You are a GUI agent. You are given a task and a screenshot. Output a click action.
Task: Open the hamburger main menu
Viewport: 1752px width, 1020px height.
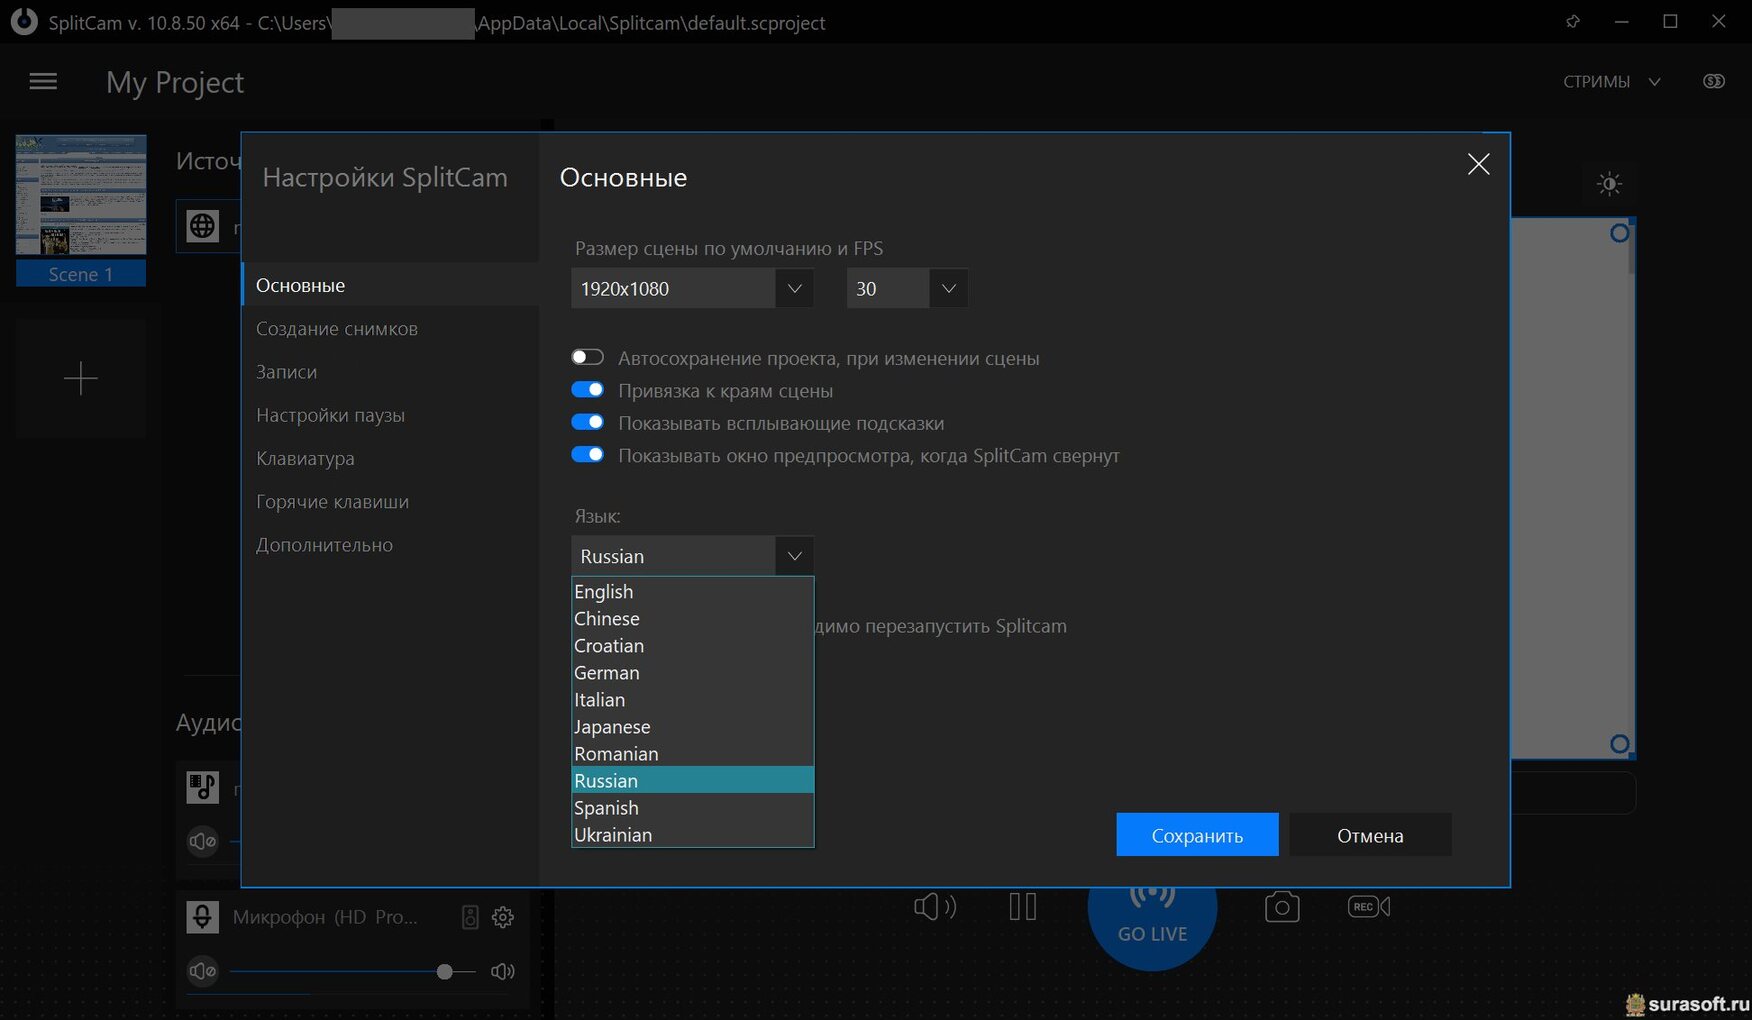(43, 82)
